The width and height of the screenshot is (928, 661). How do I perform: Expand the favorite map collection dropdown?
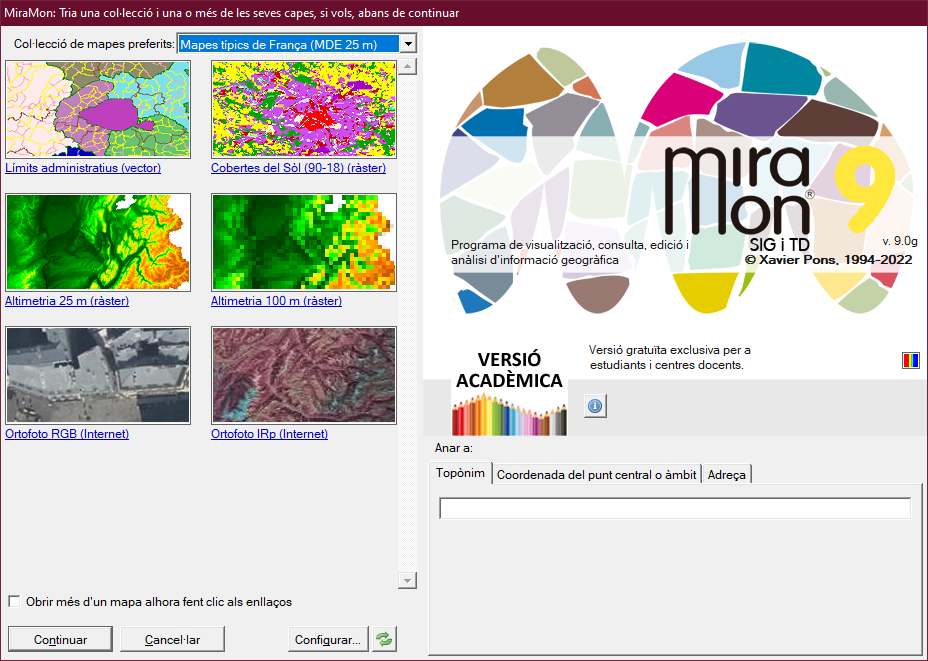click(x=408, y=44)
